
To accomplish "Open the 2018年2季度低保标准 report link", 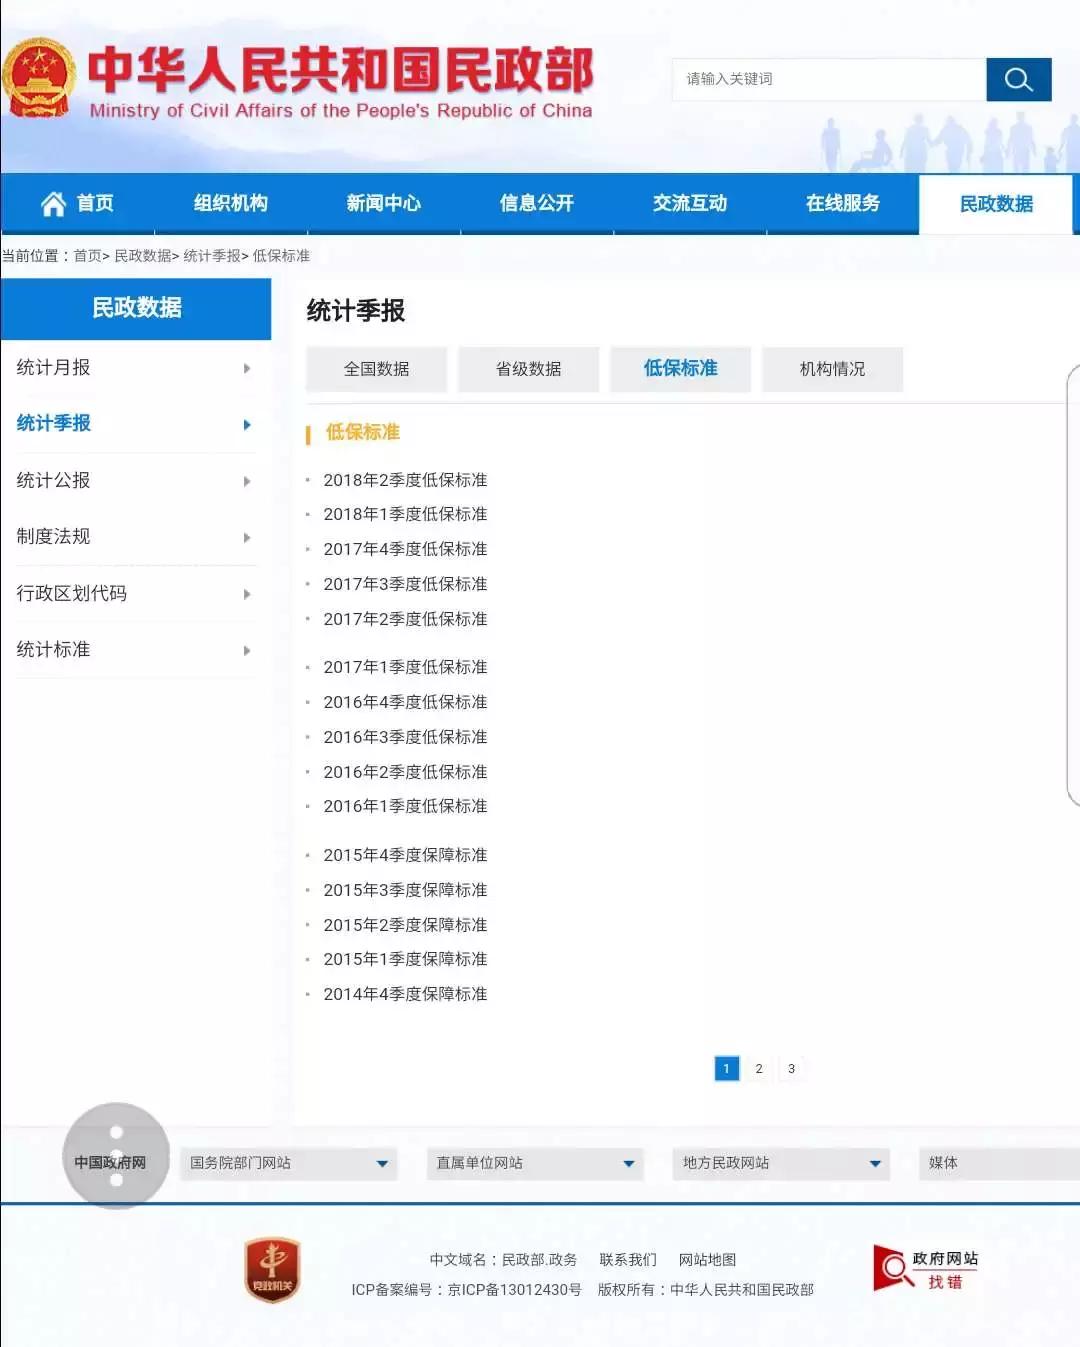I will point(406,480).
